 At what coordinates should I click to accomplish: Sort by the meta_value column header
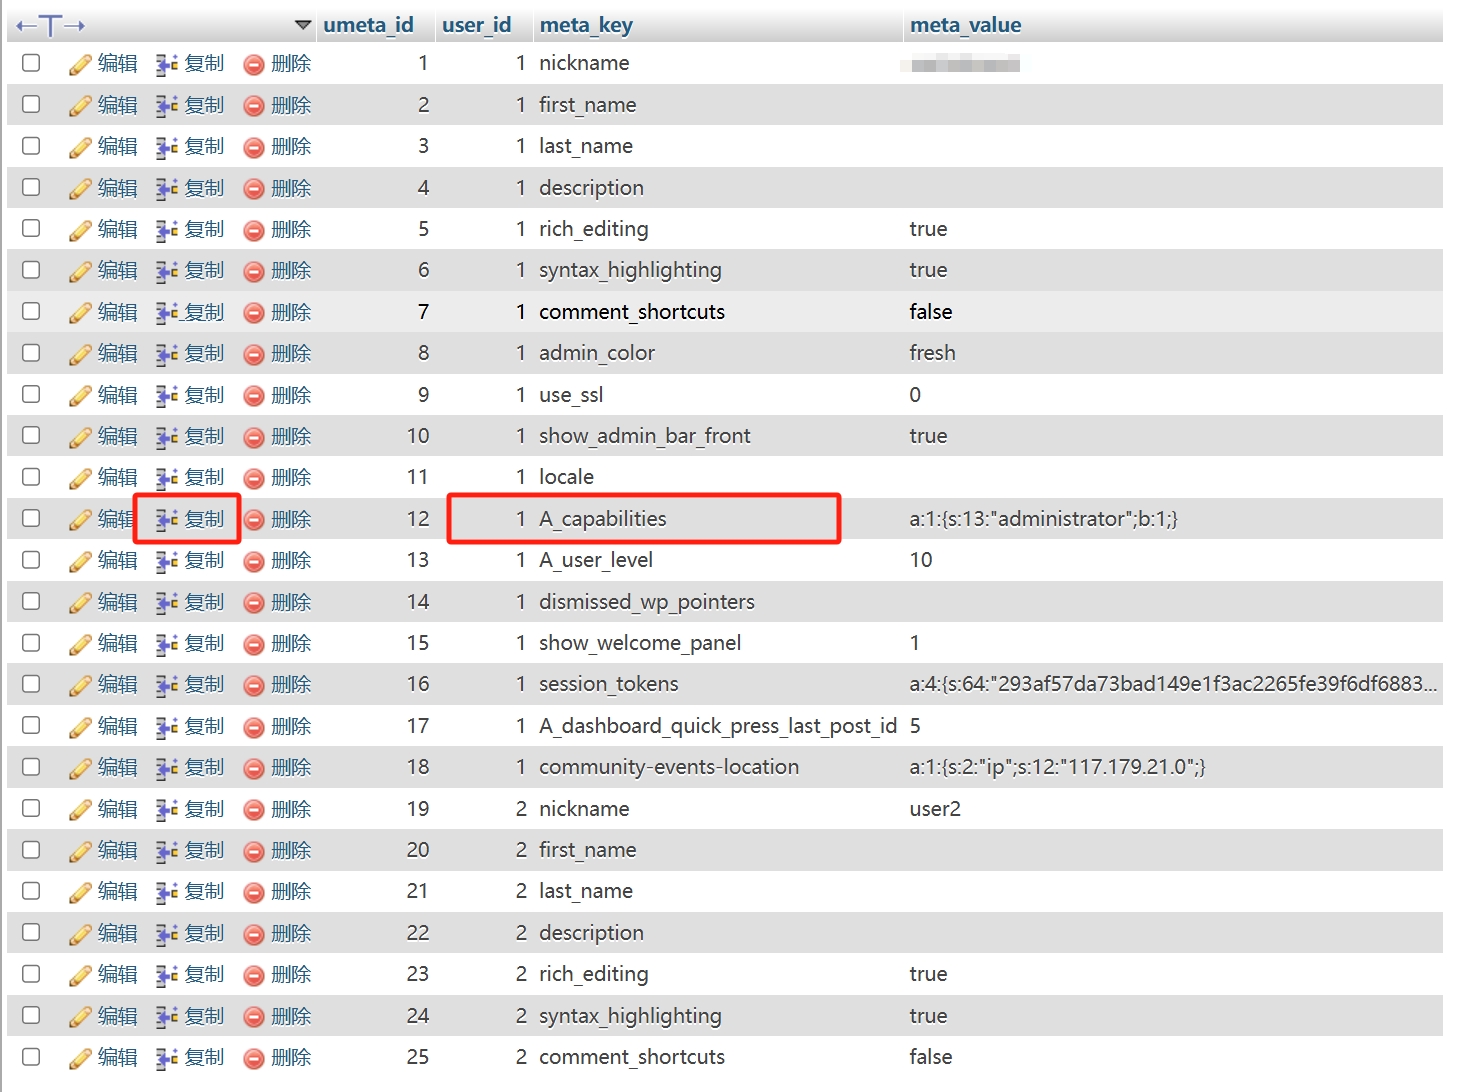[x=965, y=25]
